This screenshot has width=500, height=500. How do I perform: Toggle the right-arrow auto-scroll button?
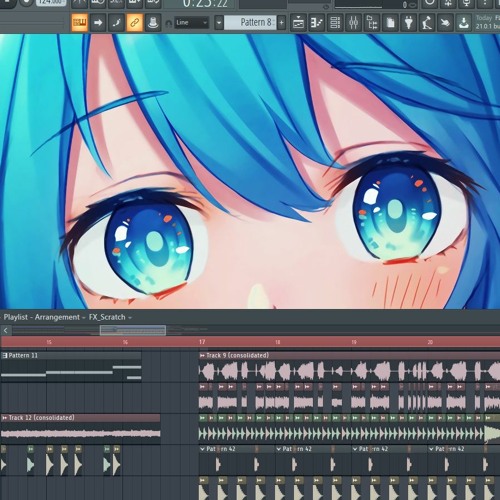(98, 23)
